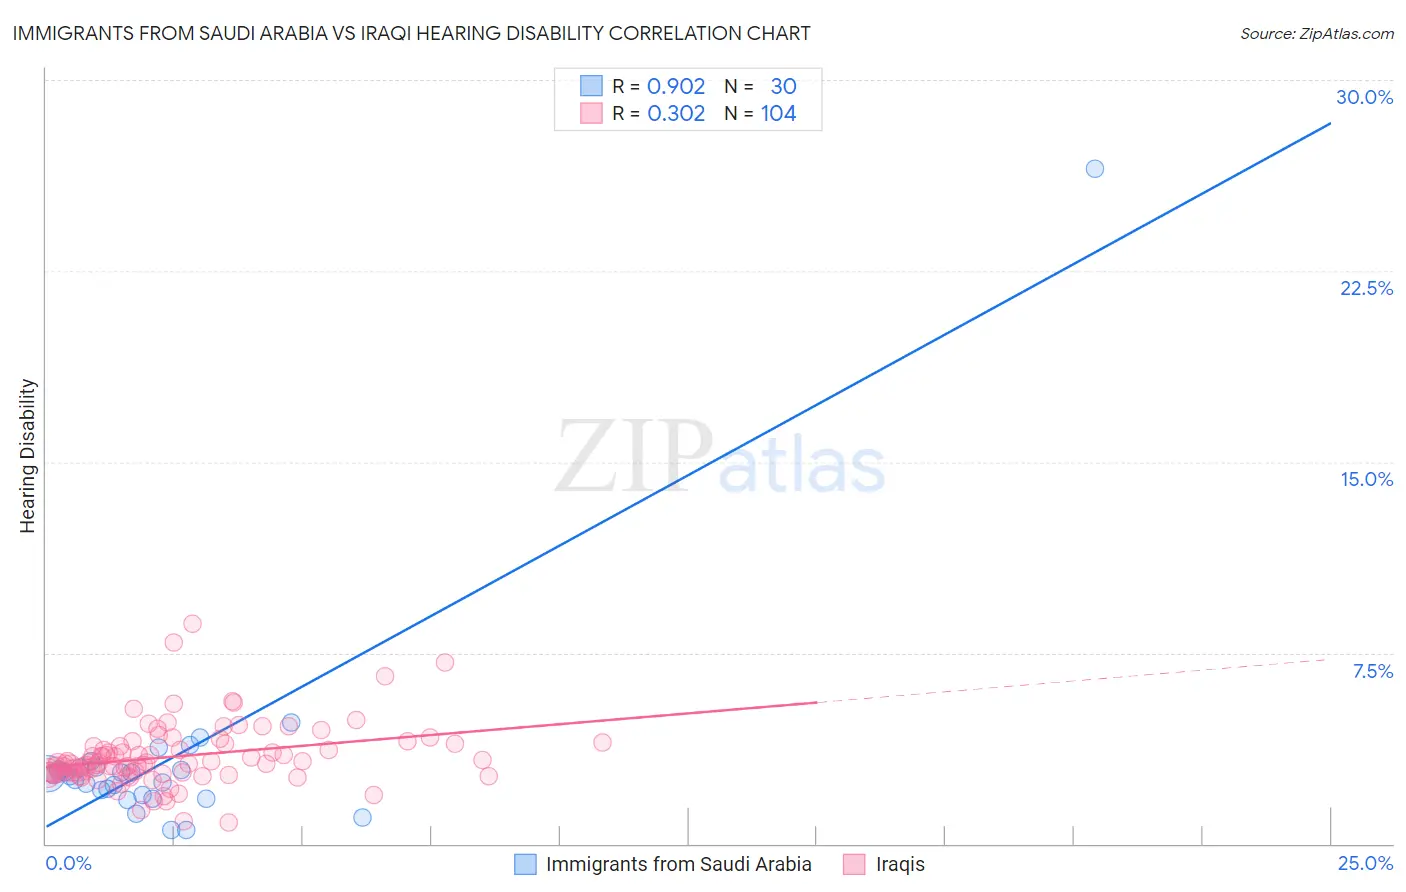
Task: Click the 7.5% y-axis label
Action: (1372, 671)
